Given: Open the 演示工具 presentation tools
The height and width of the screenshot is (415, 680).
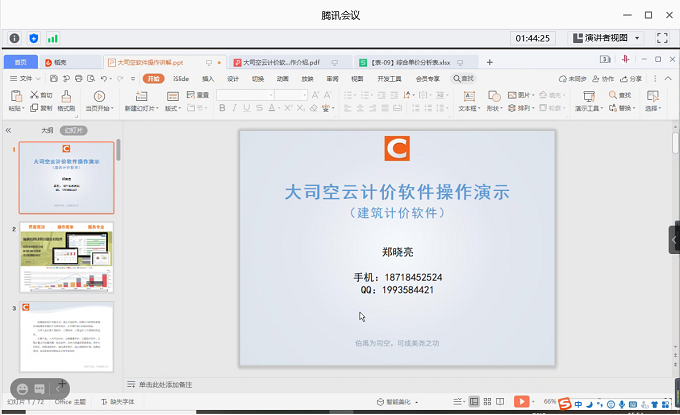Looking at the screenshot, I should pyautogui.click(x=589, y=101).
